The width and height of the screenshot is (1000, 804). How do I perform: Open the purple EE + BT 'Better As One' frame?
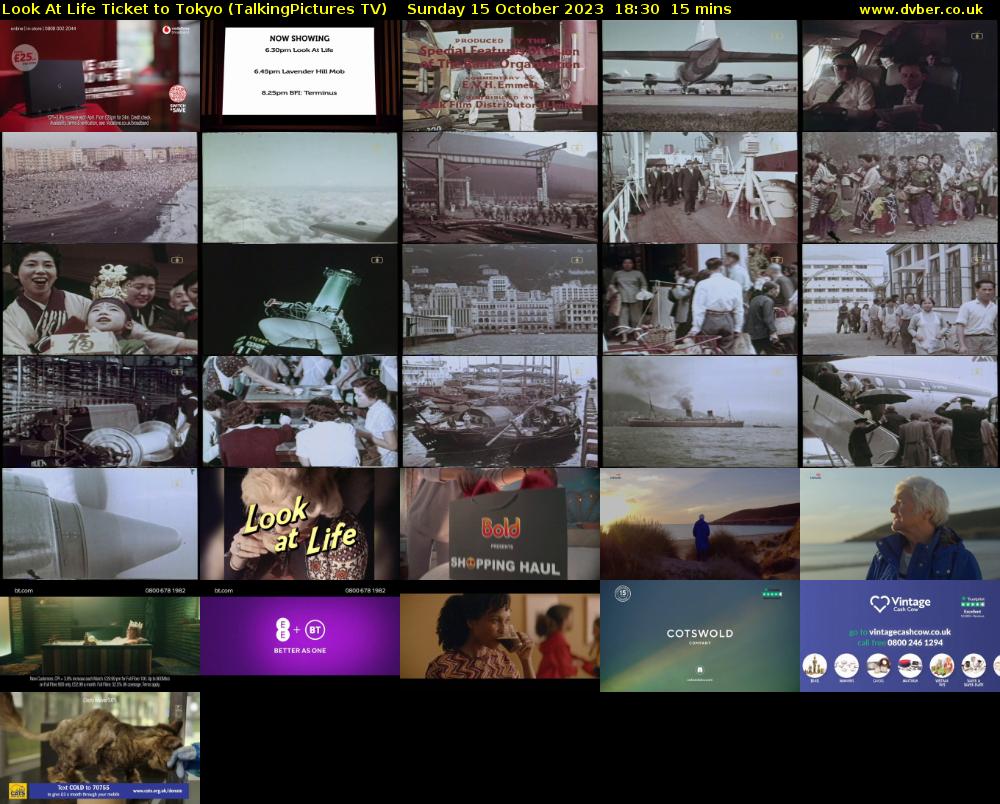pos(300,636)
